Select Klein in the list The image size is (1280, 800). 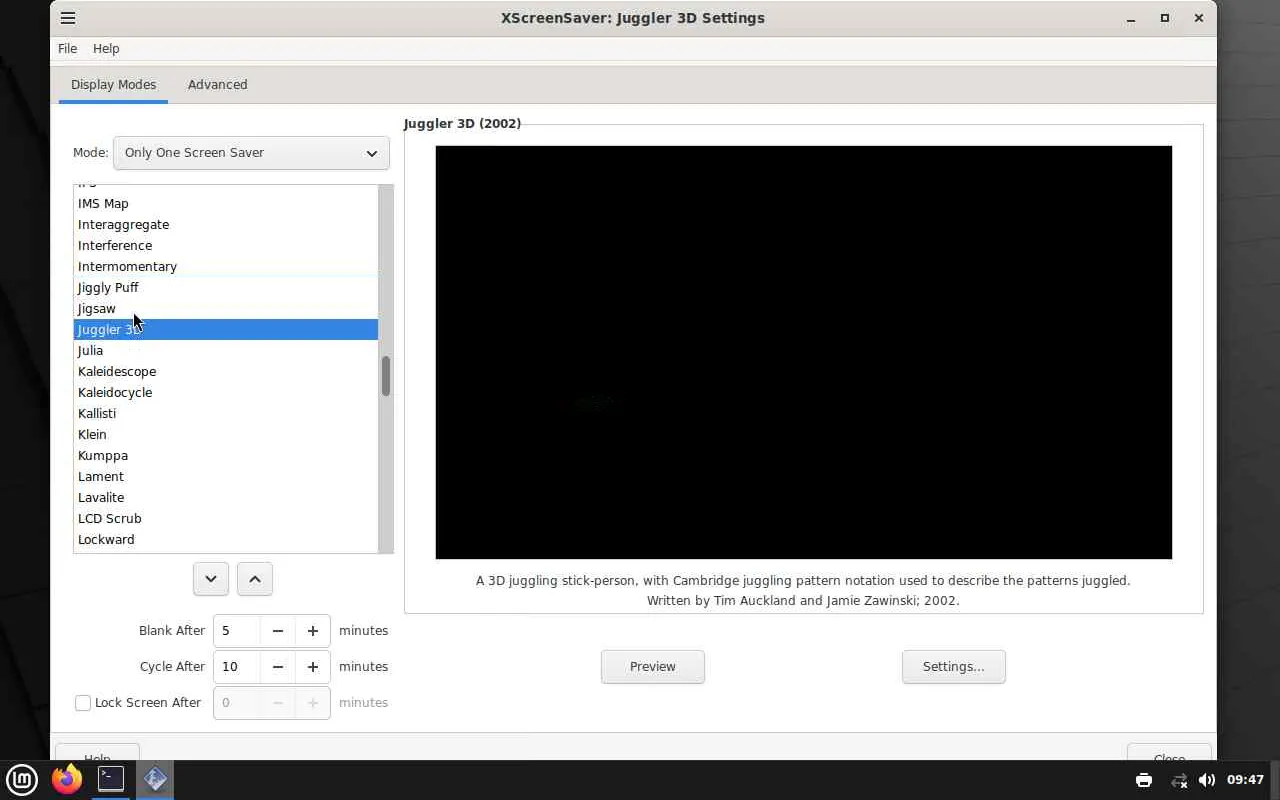click(x=226, y=435)
